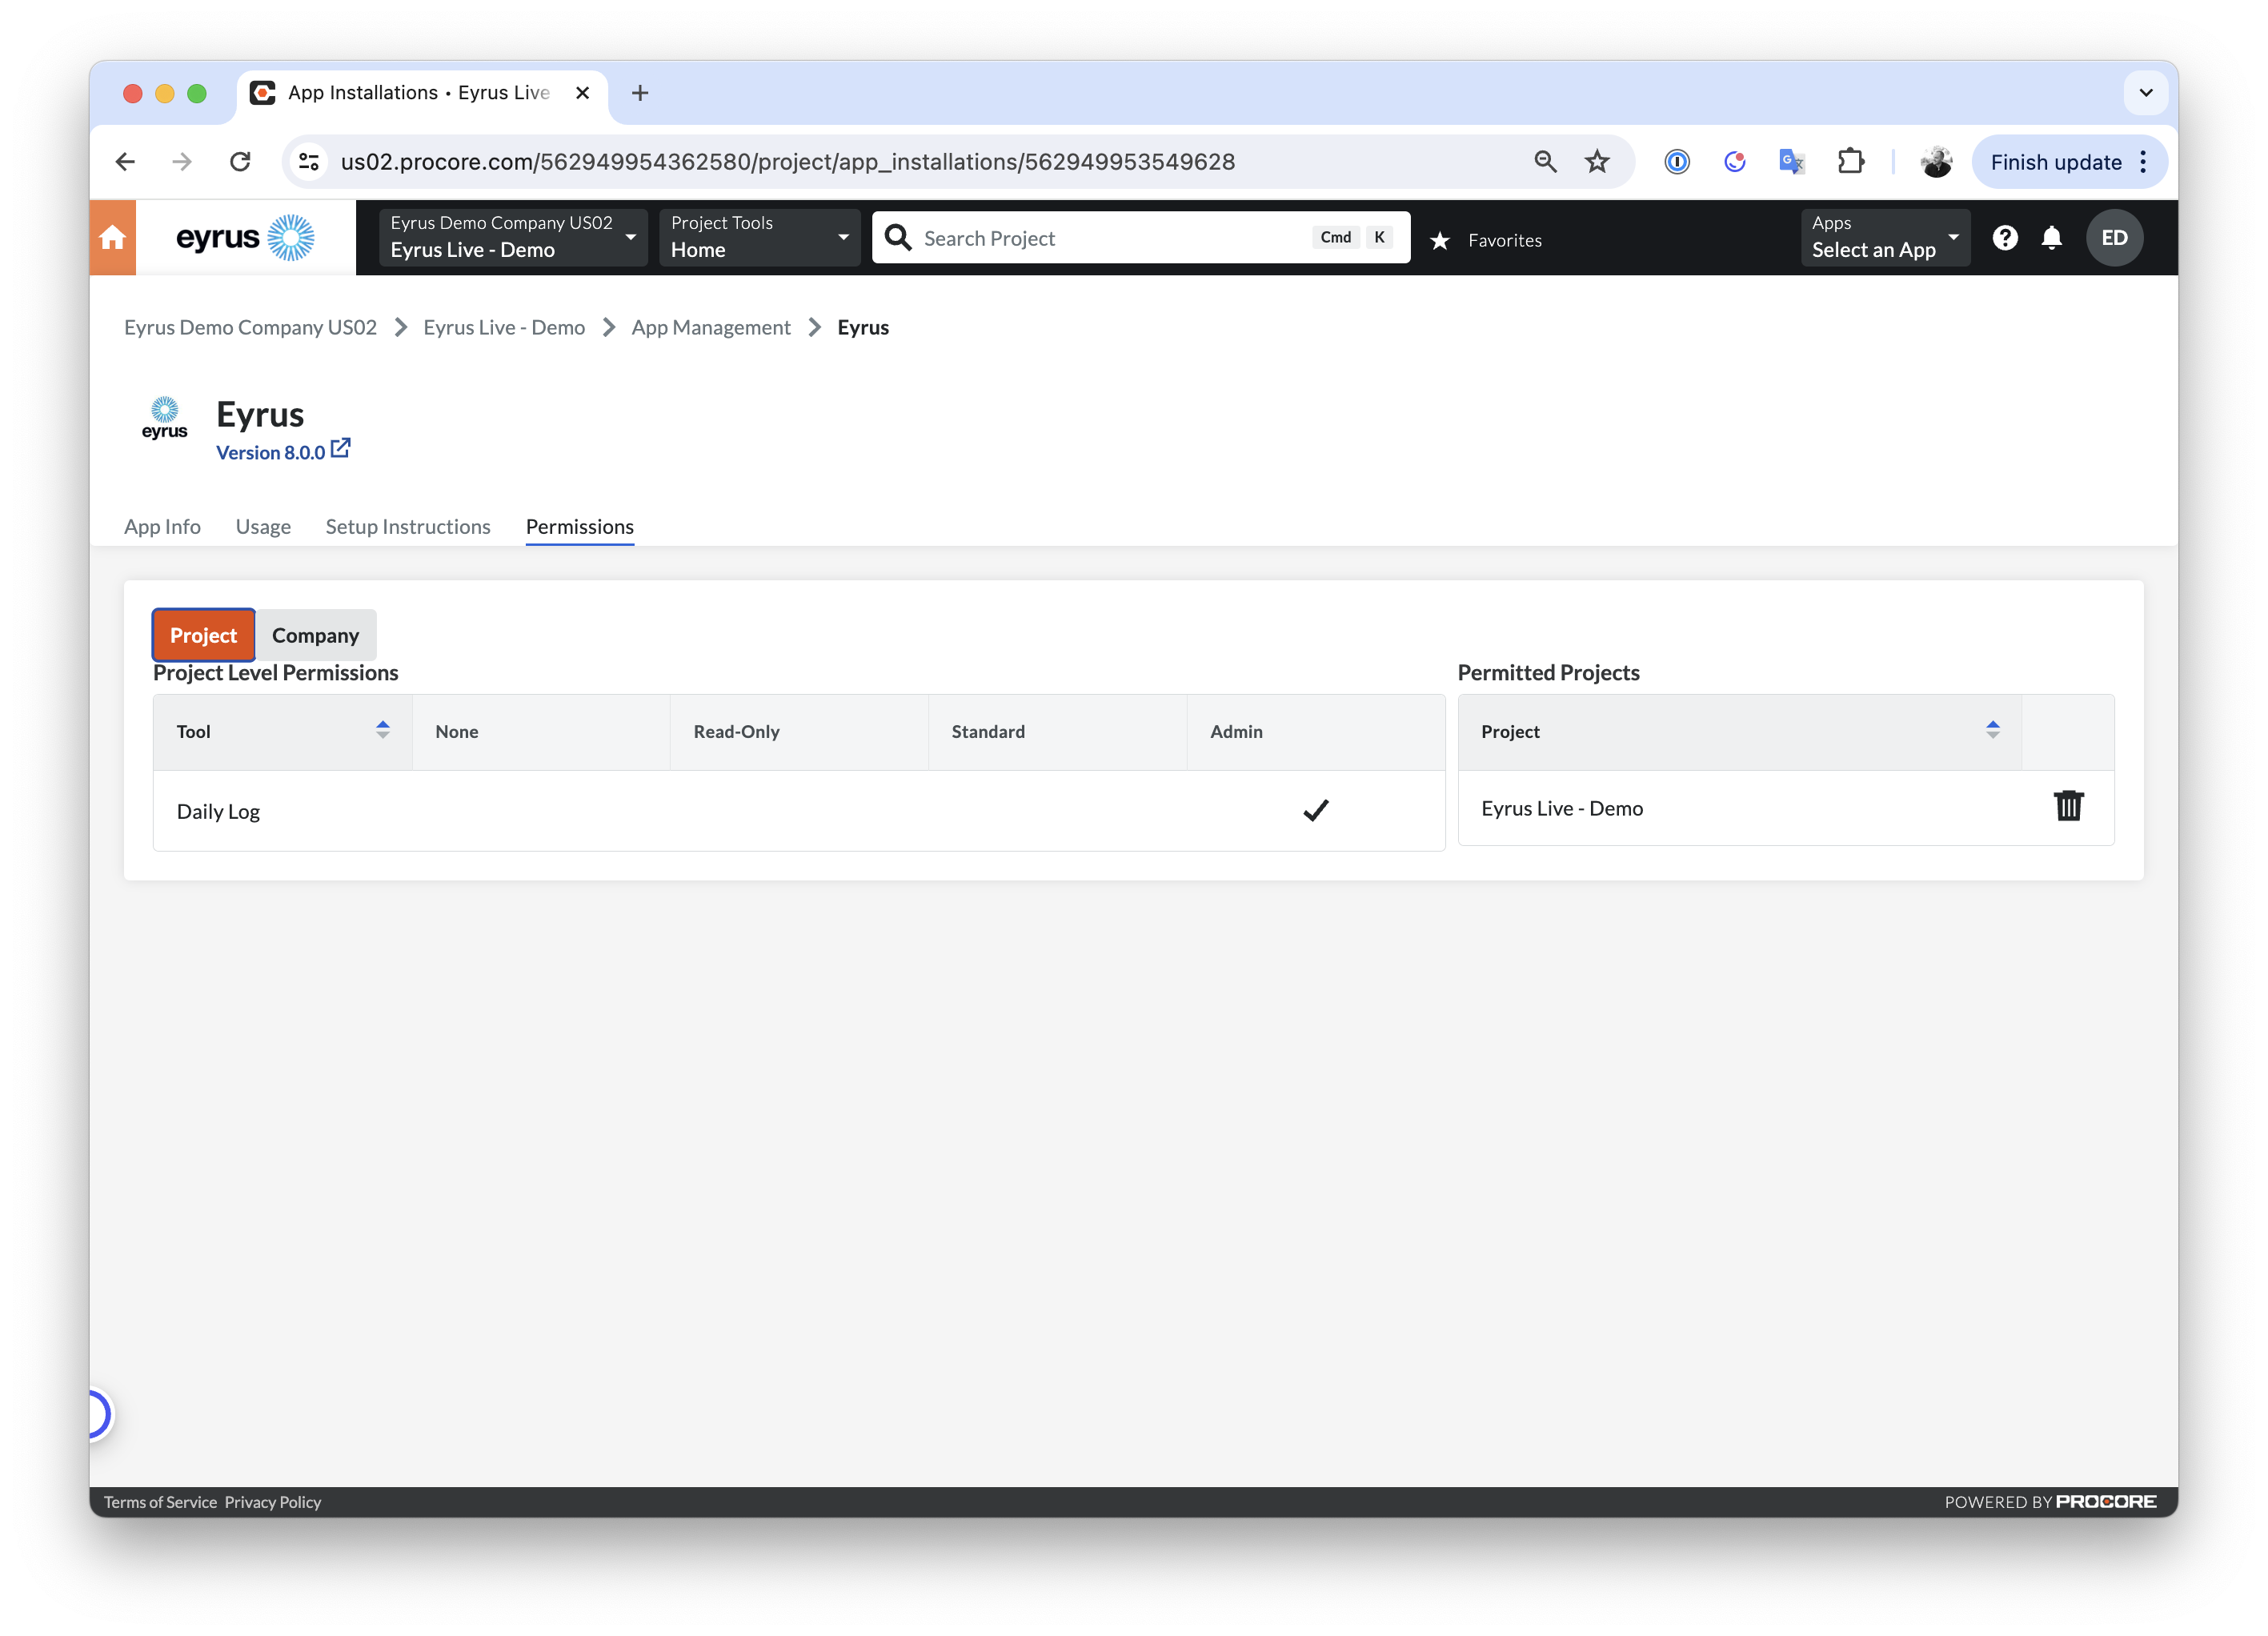Click the Eyrus logo in header
Image resolution: width=2268 pixels, height=1636 pixels.
(x=245, y=238)
